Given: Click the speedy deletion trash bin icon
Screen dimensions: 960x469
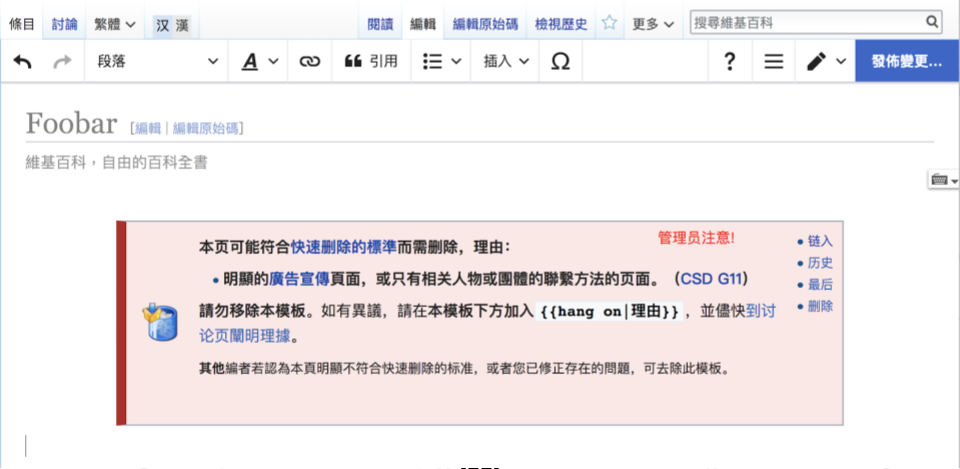Looking at the screenshot, I should click(160, 322).
